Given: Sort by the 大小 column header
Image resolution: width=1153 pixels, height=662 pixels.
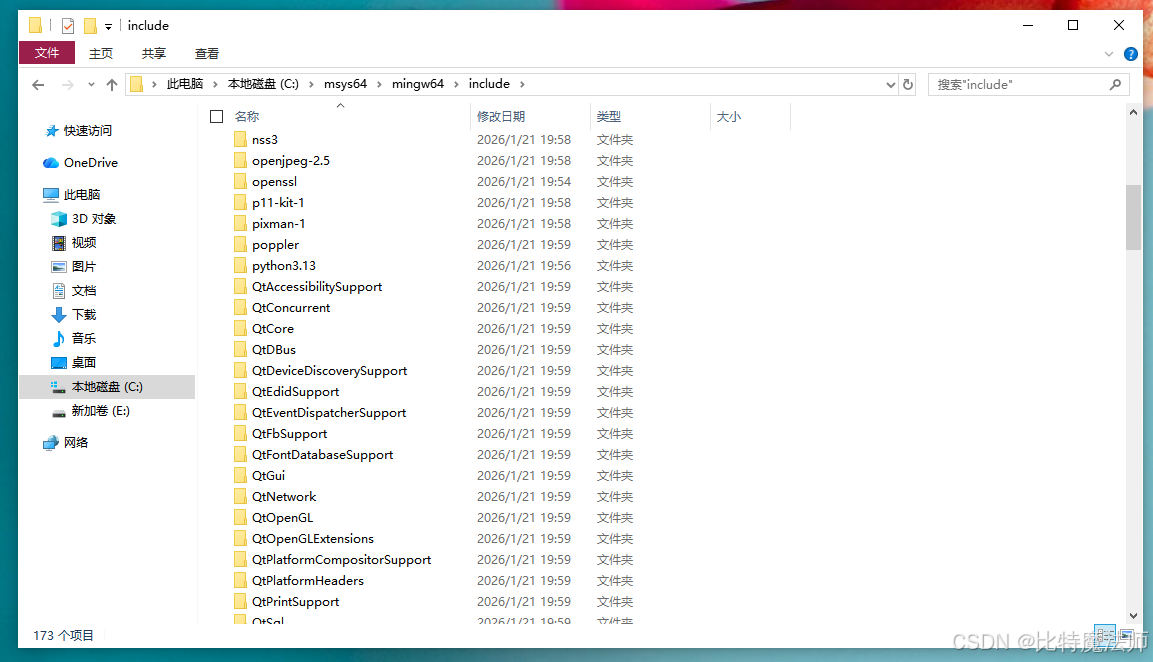Looking at the screenshot, I should [729, 116].
